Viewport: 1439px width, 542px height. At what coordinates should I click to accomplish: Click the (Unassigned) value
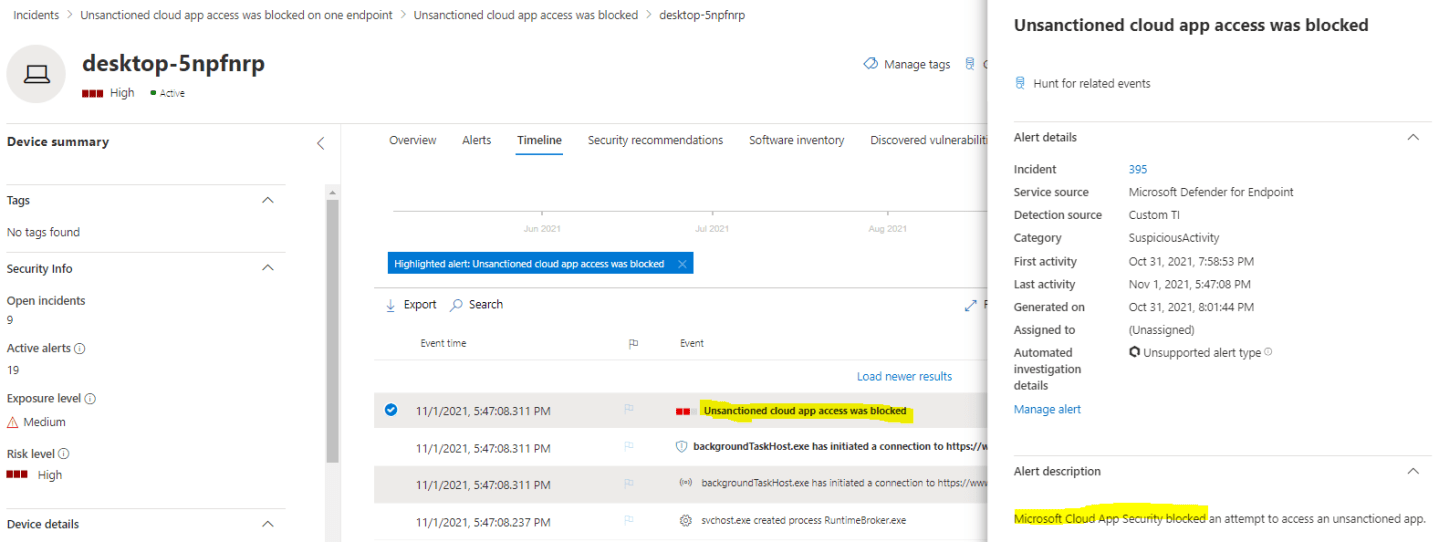1161,330
